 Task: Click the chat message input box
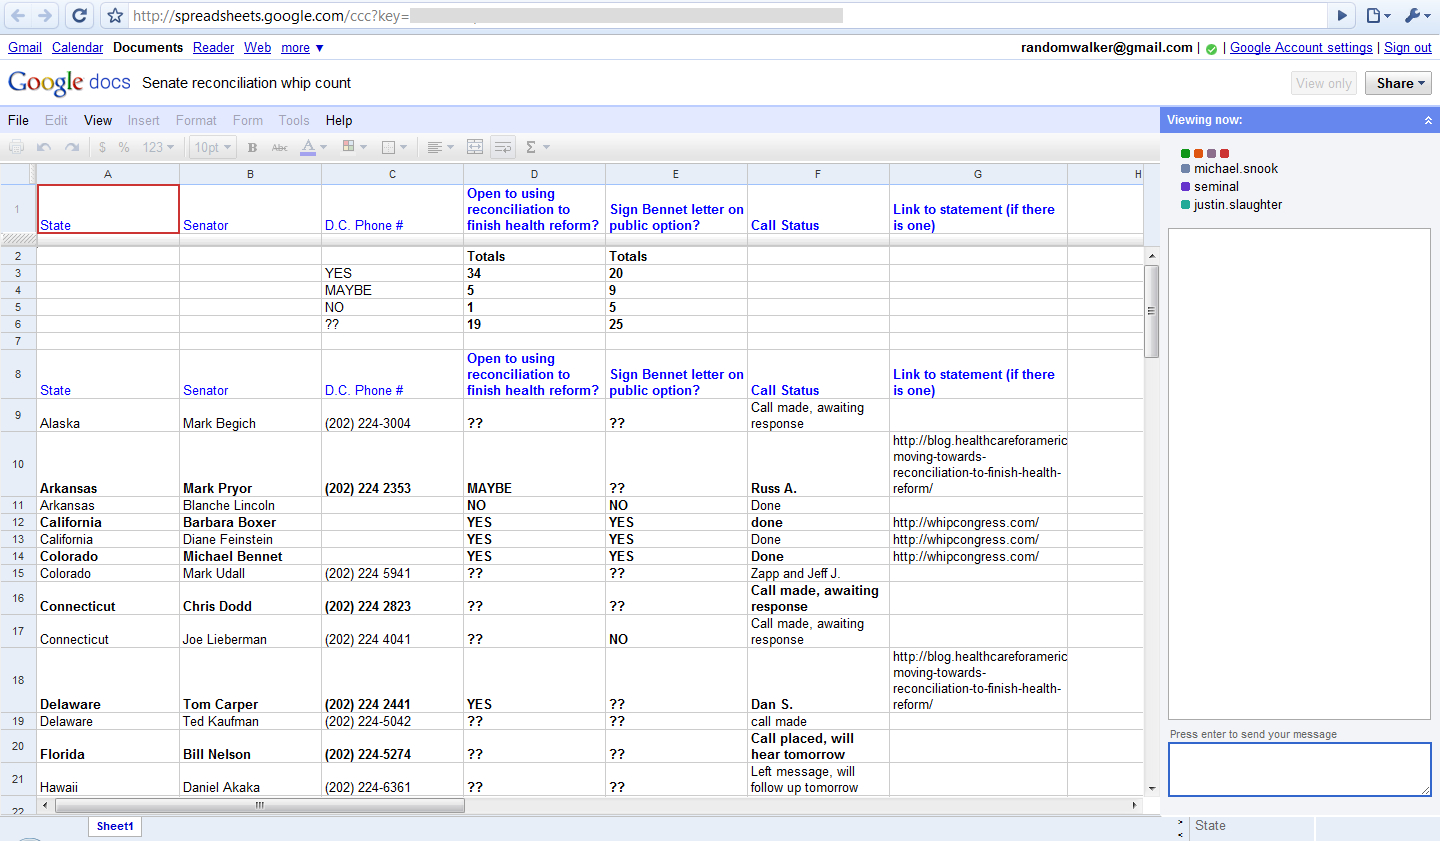[x=1299, y=769]
